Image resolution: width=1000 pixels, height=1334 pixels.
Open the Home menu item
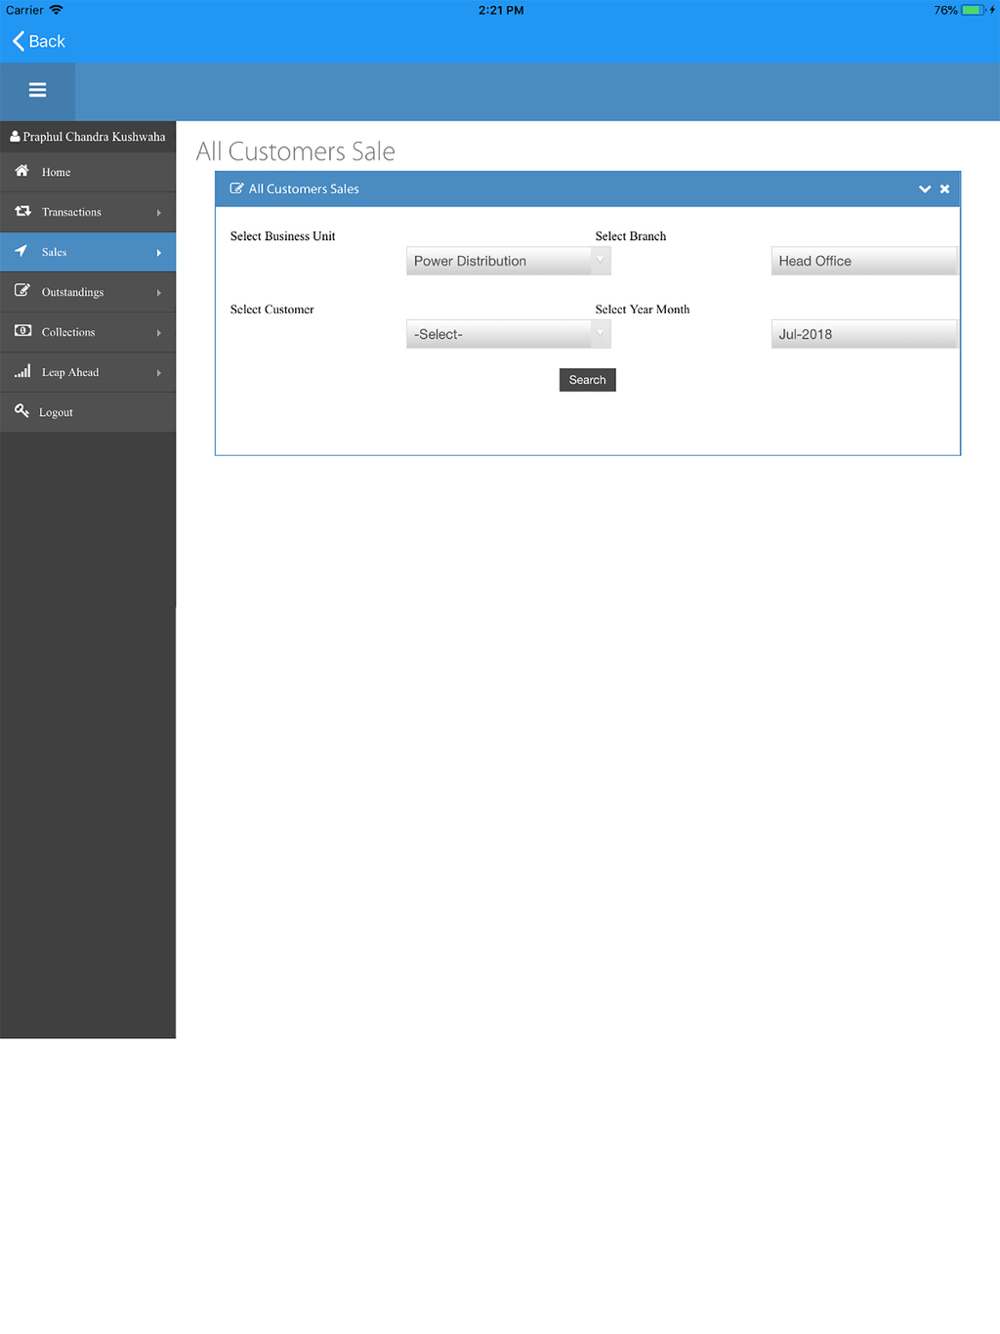click(x=88, y=172)
